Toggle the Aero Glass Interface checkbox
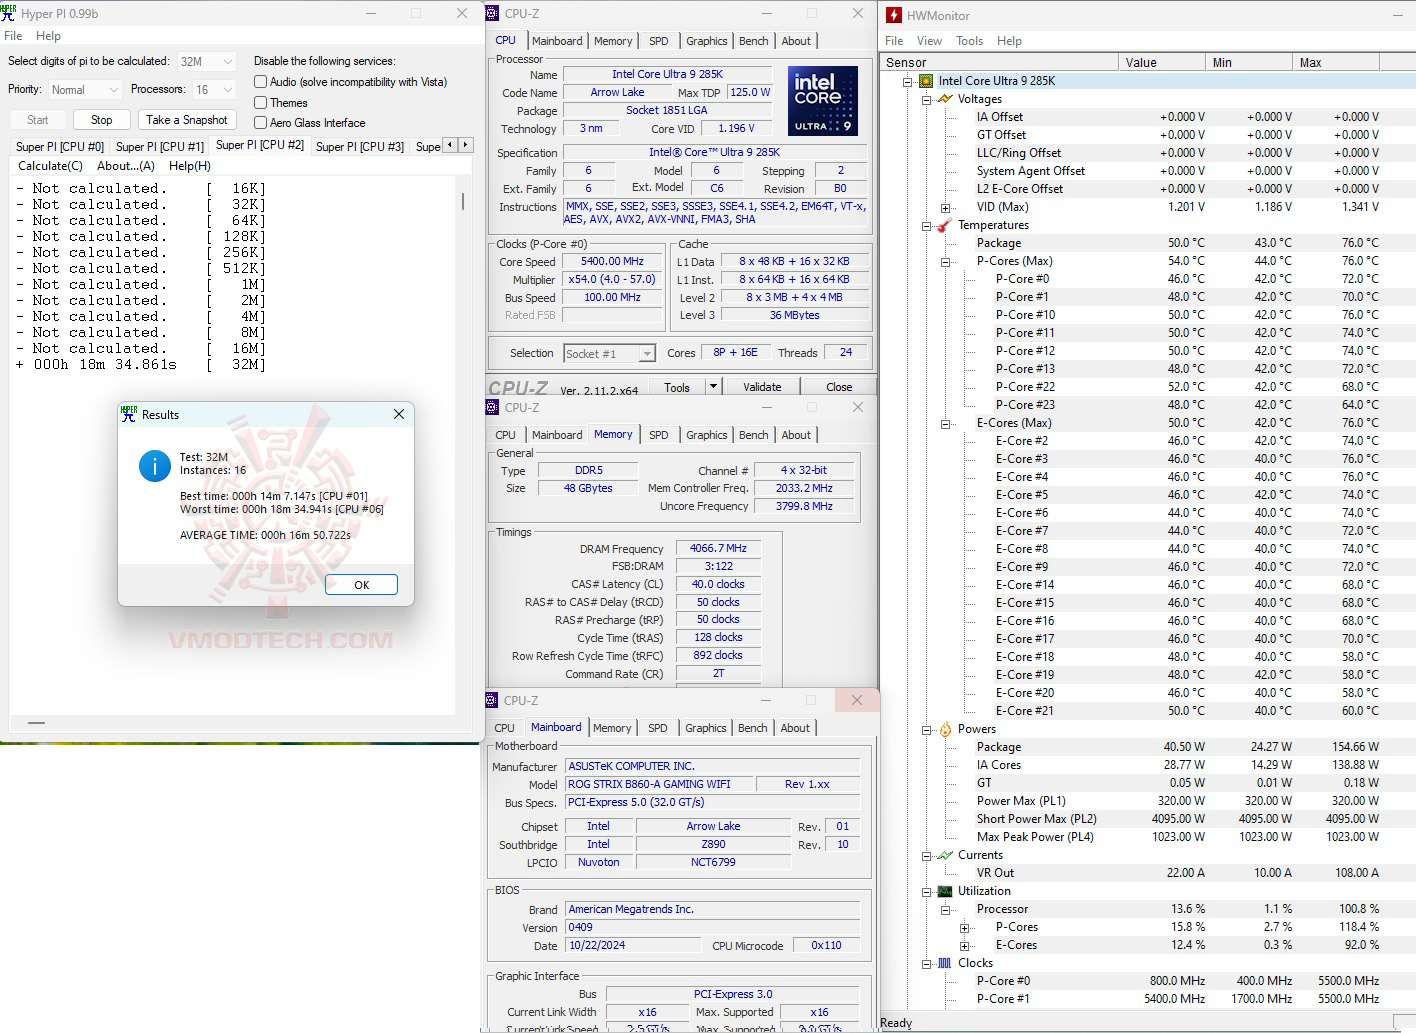The image size is (1416, 1033). pos(261,123)
